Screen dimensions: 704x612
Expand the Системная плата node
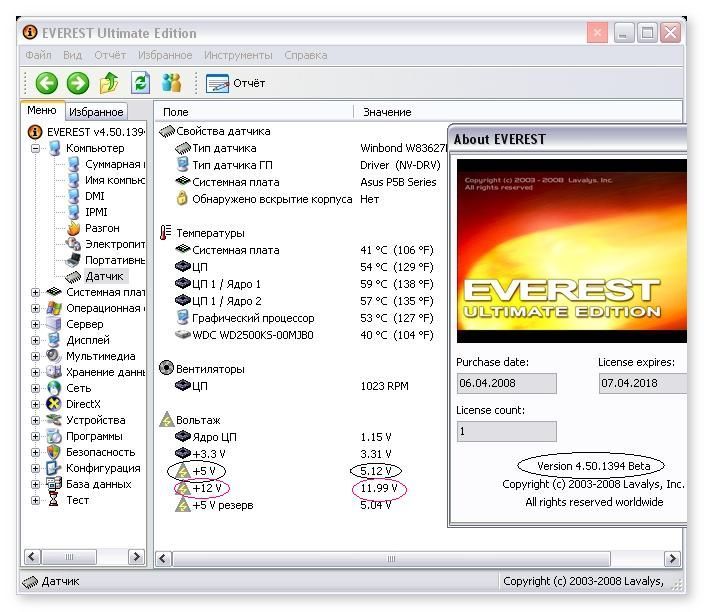coord(35,292)
